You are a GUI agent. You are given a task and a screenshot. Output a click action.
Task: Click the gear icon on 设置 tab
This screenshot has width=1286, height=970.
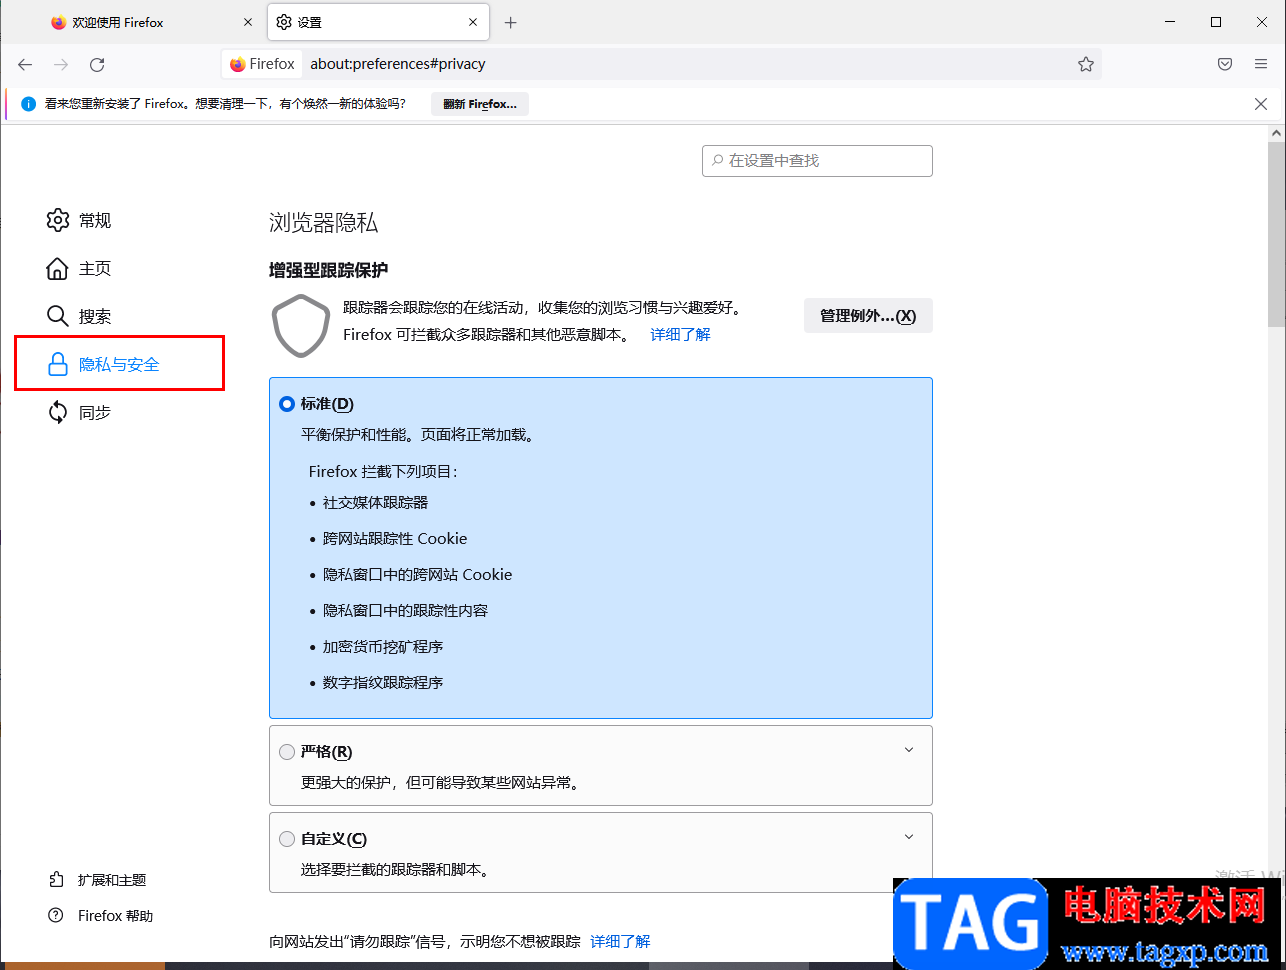point(284,22)
